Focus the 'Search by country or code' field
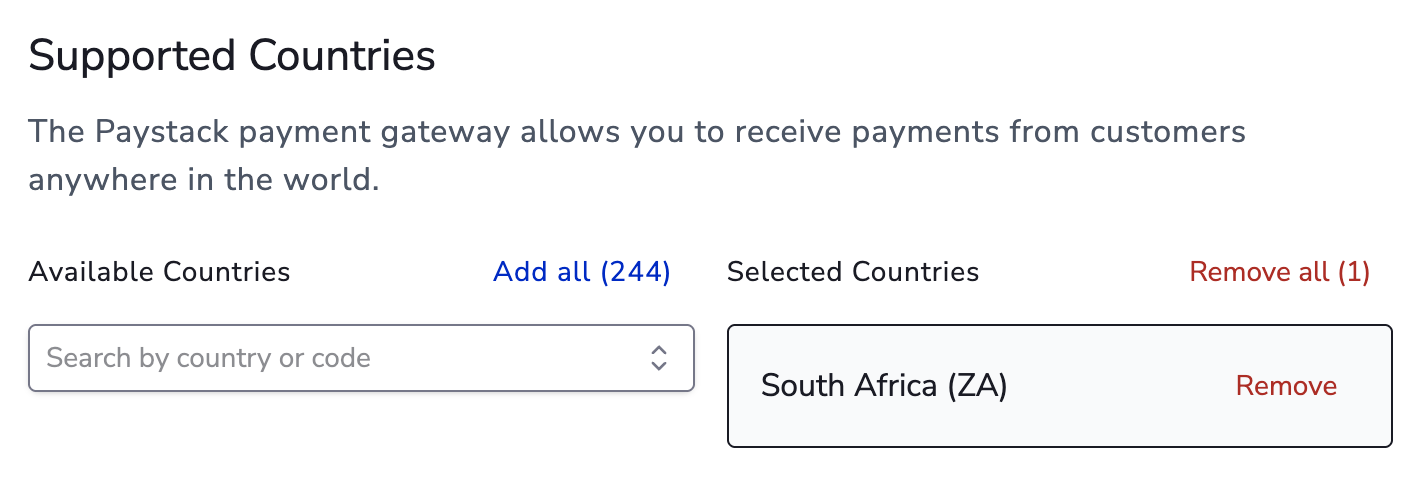1418x500 pixels. point(300,358)
